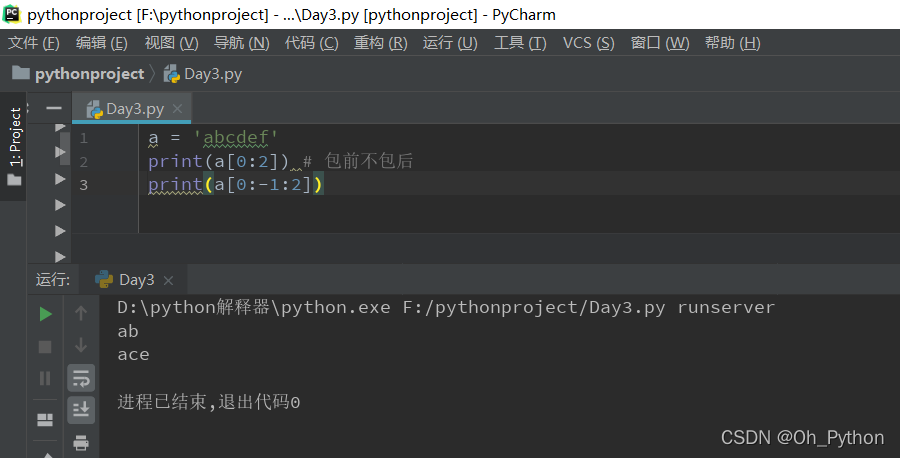
Task: Toggle scroll to end in Run console
Action: [x=81, y=409]
